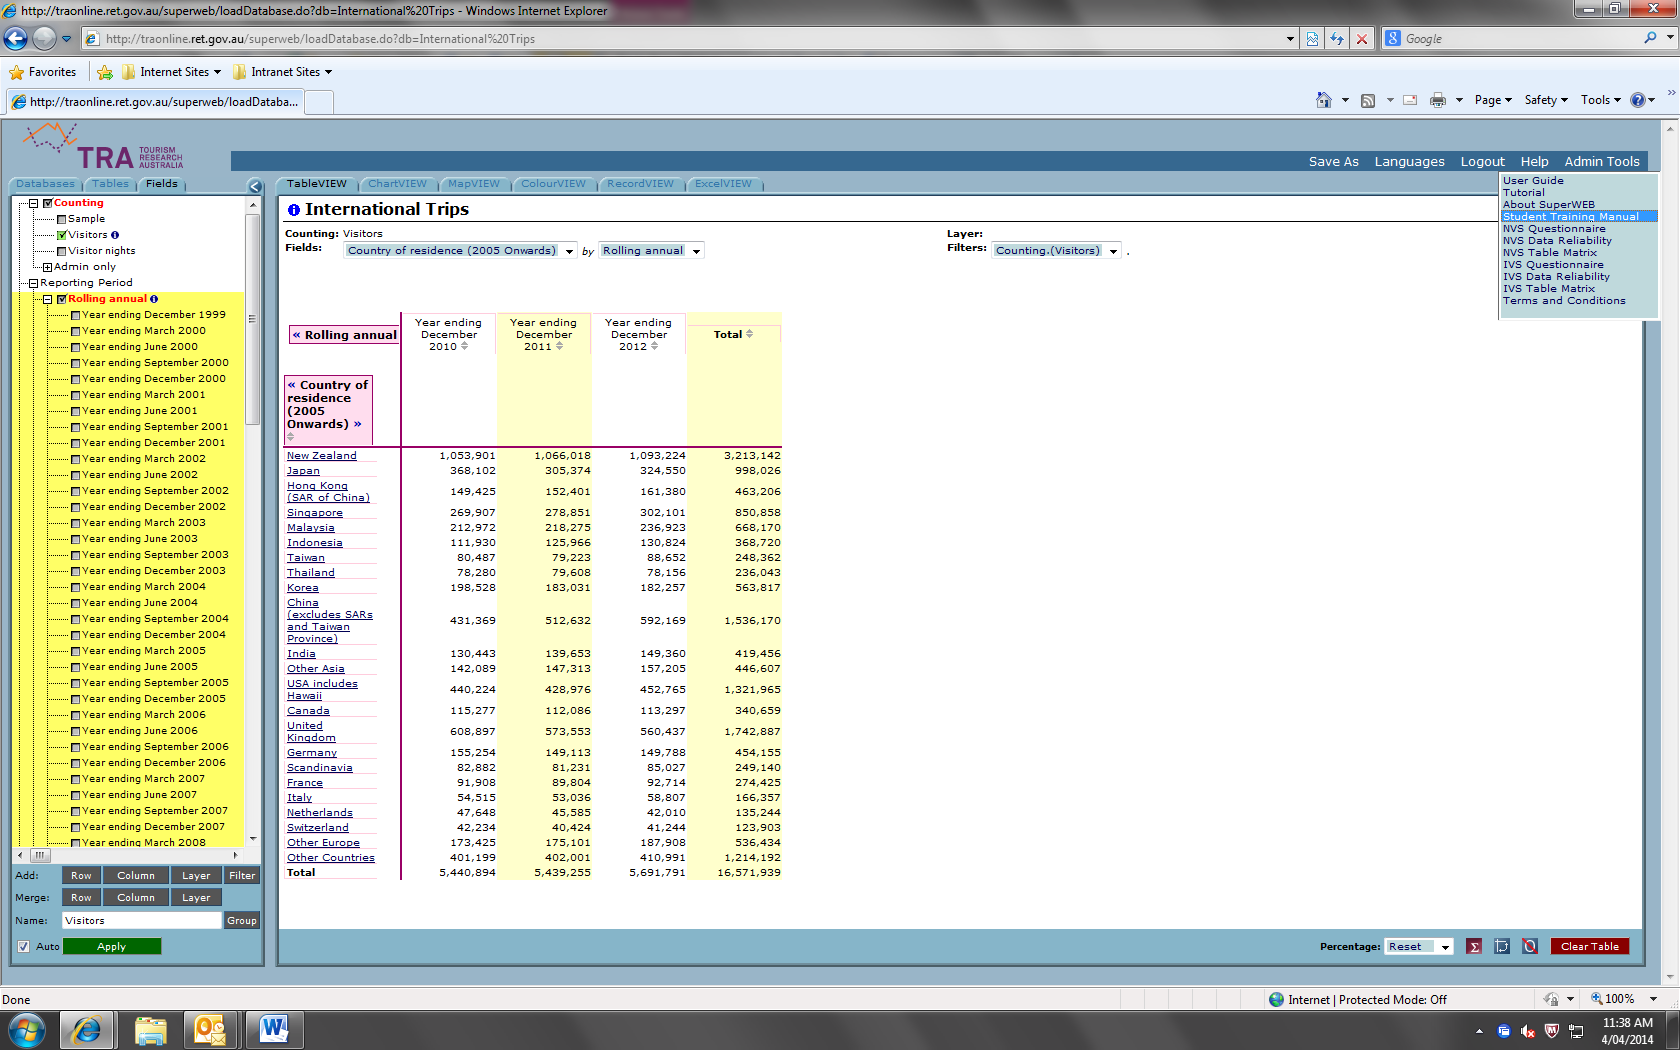
Task: Click the Help question mark icon
Action: pos(1638,100)
